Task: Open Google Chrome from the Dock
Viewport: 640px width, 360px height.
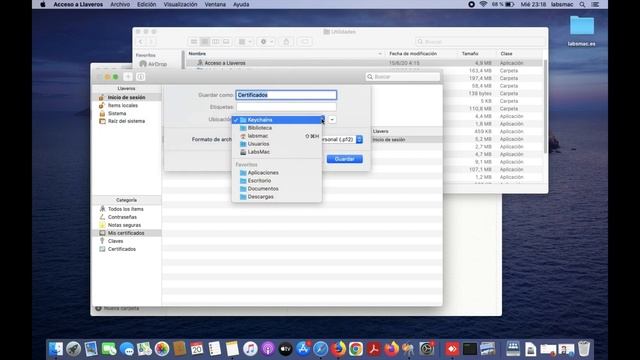Action: [356, 349]
